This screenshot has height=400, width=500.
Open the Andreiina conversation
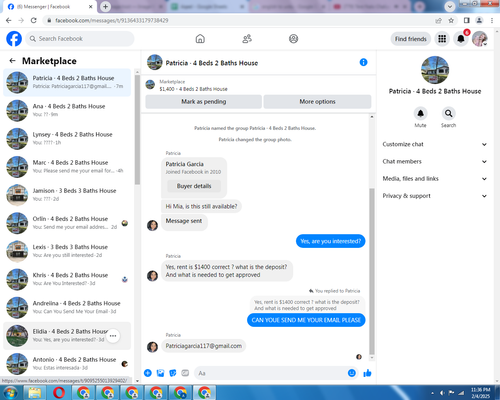point(67,307)
